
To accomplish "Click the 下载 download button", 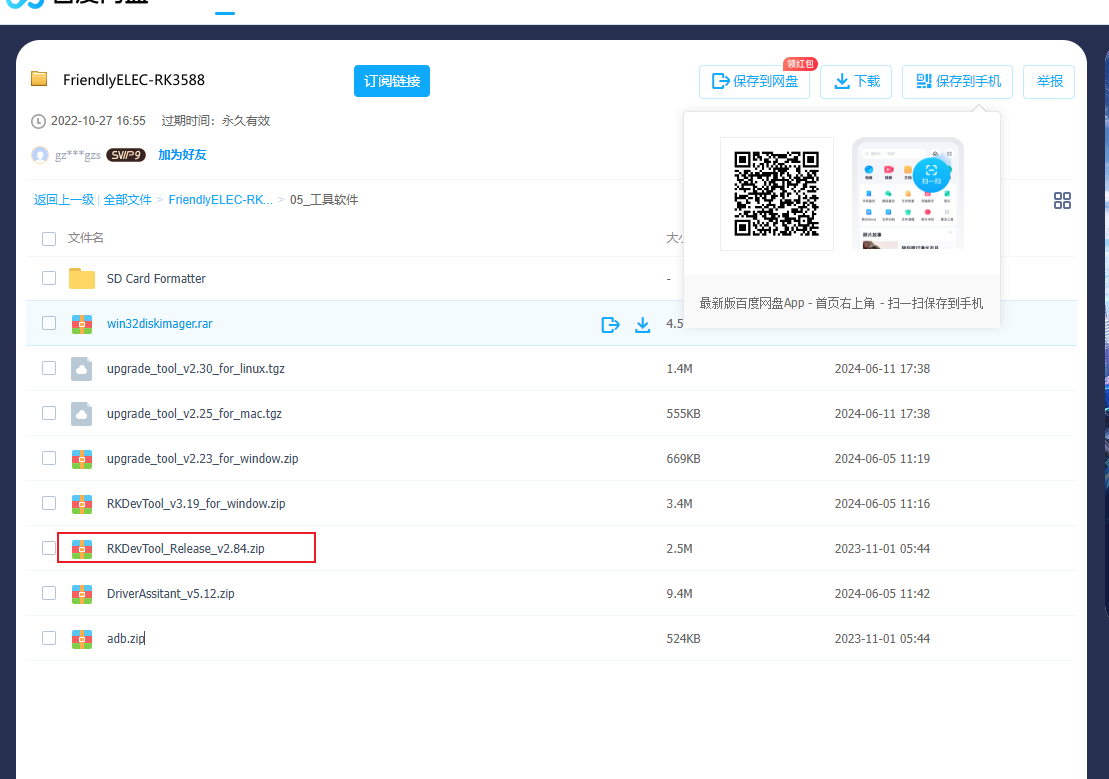I will pos(856,81).
